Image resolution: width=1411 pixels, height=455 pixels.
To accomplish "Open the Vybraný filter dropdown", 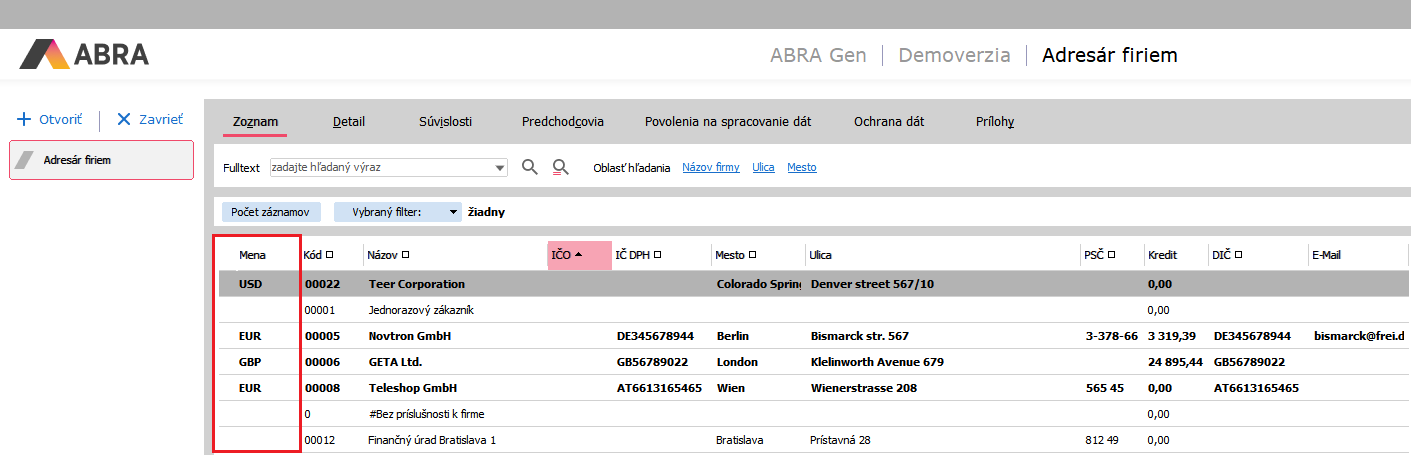I will [397, 212].
